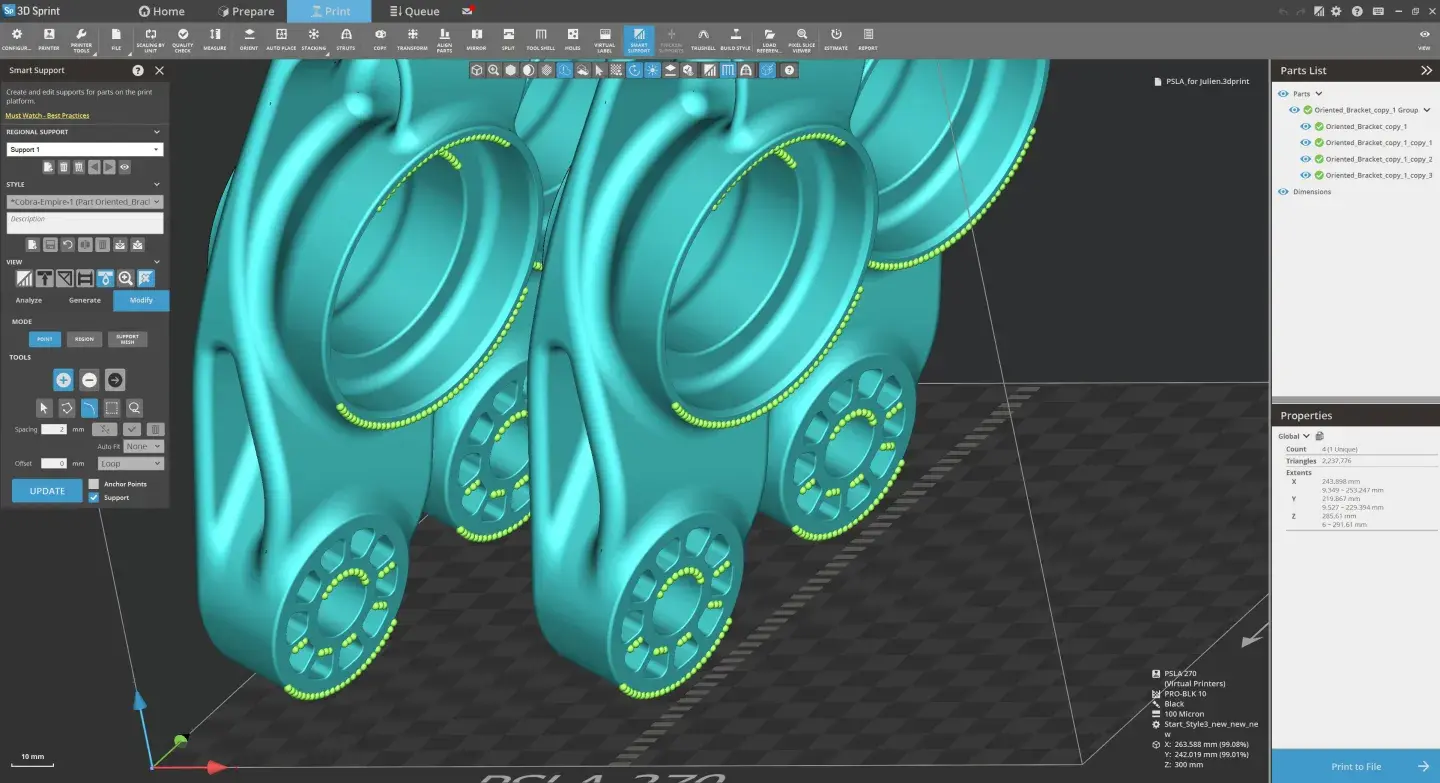Screen dimensions: 1440x783
Task: Open the Orient tool
Action: (x=249, y=39)
